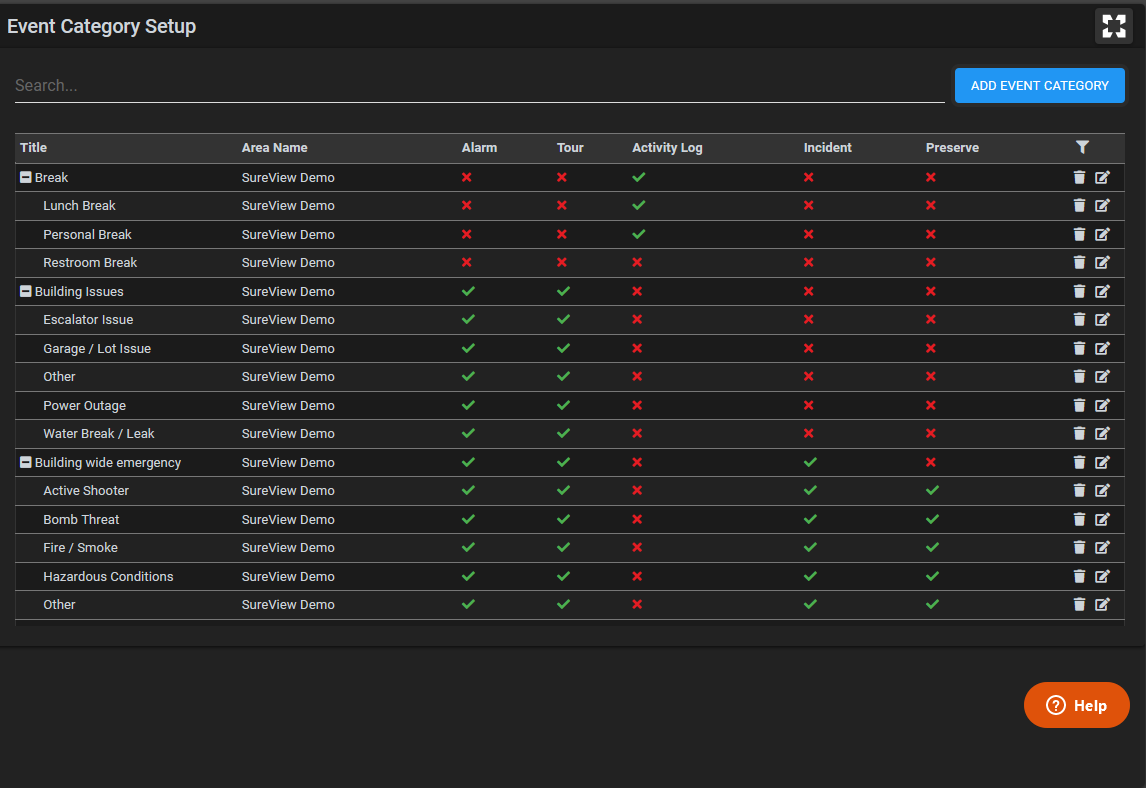Delete the Lunch Break row

click(x=1079, y=205)
